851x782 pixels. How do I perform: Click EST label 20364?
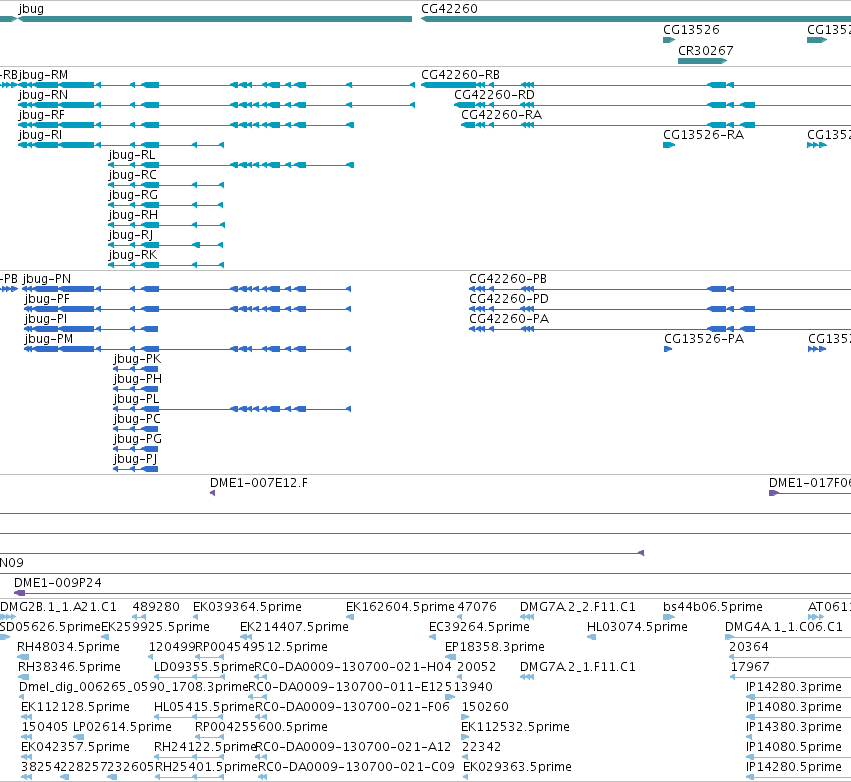(748, 647)
